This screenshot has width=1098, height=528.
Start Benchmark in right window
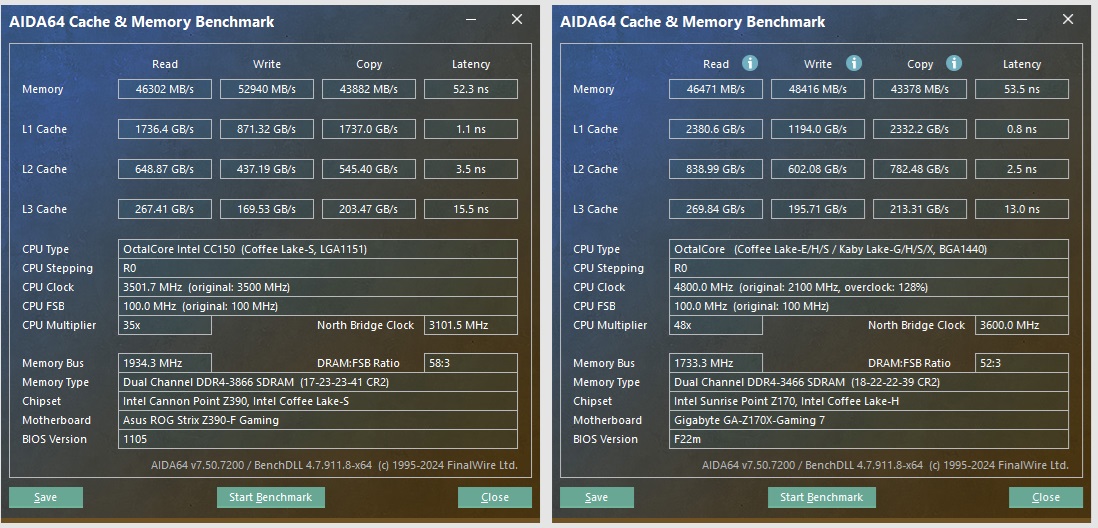821,497
